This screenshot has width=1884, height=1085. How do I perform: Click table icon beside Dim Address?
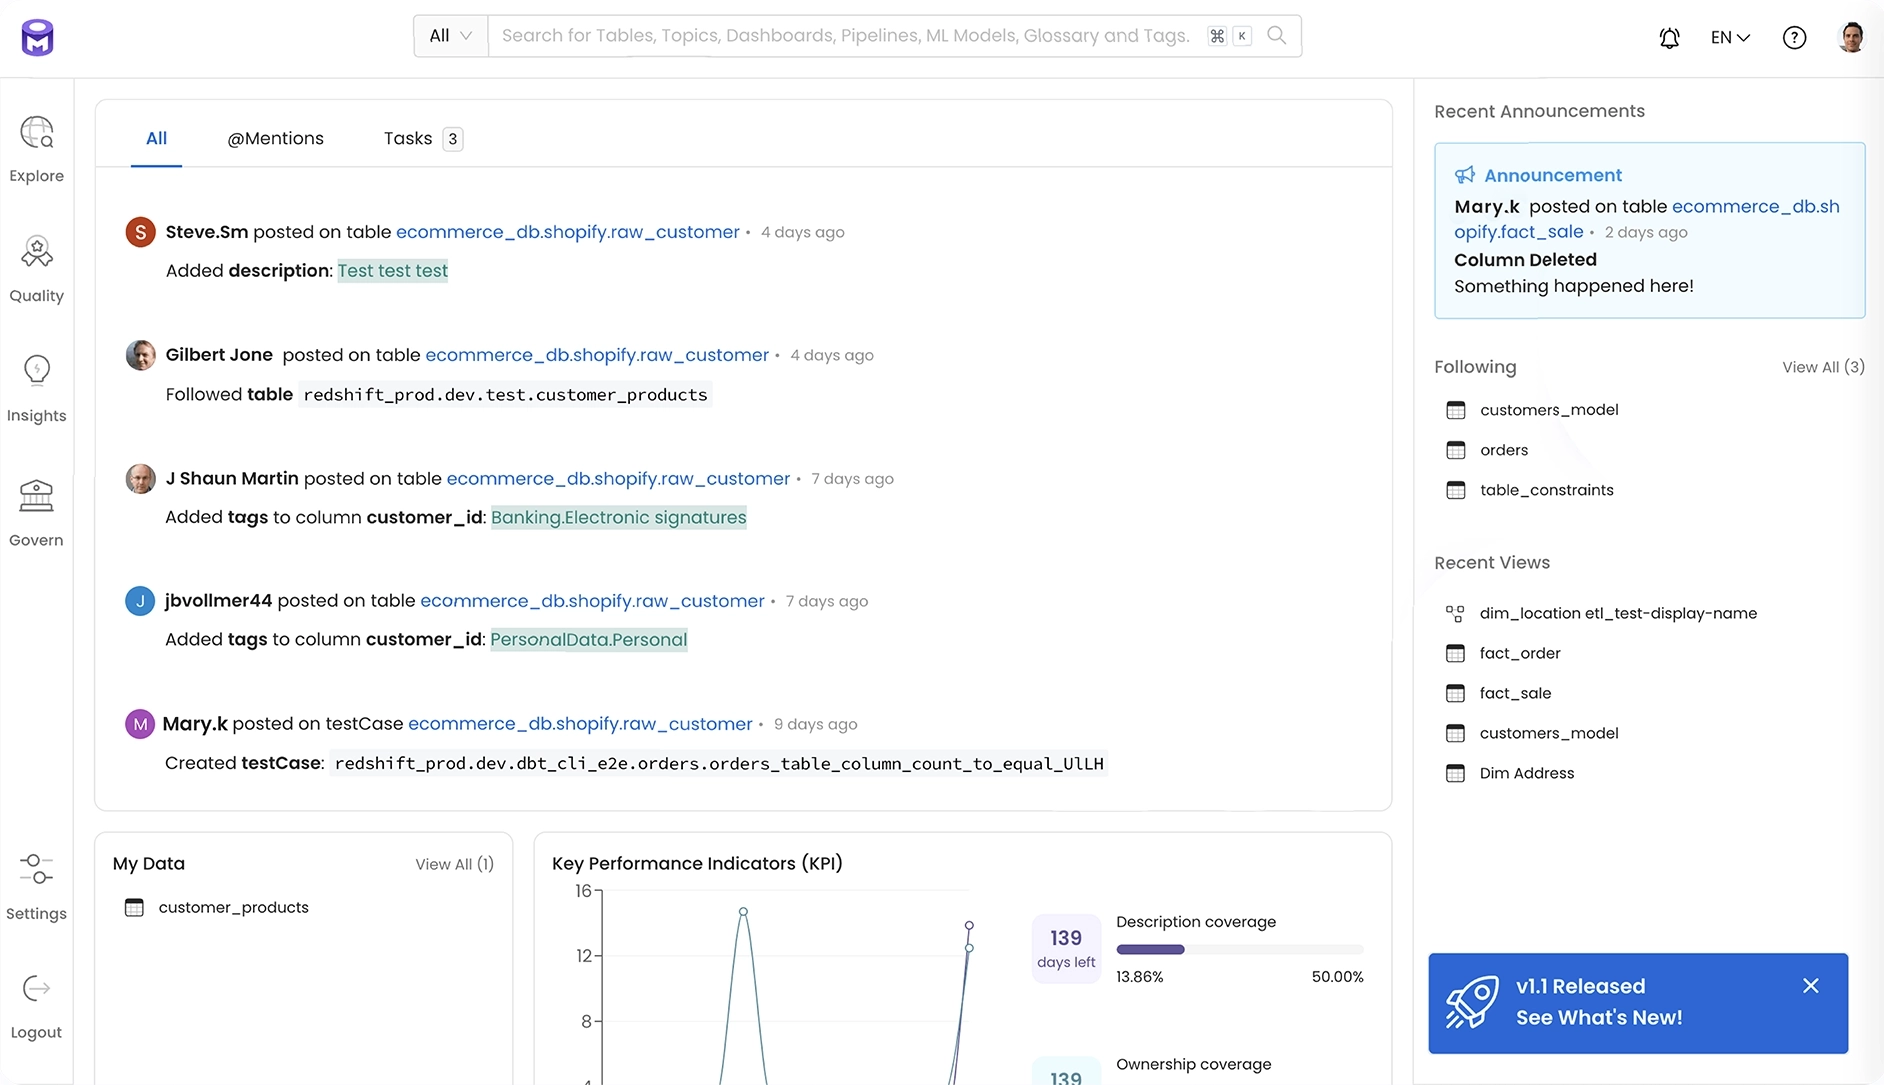point(1455,773)
